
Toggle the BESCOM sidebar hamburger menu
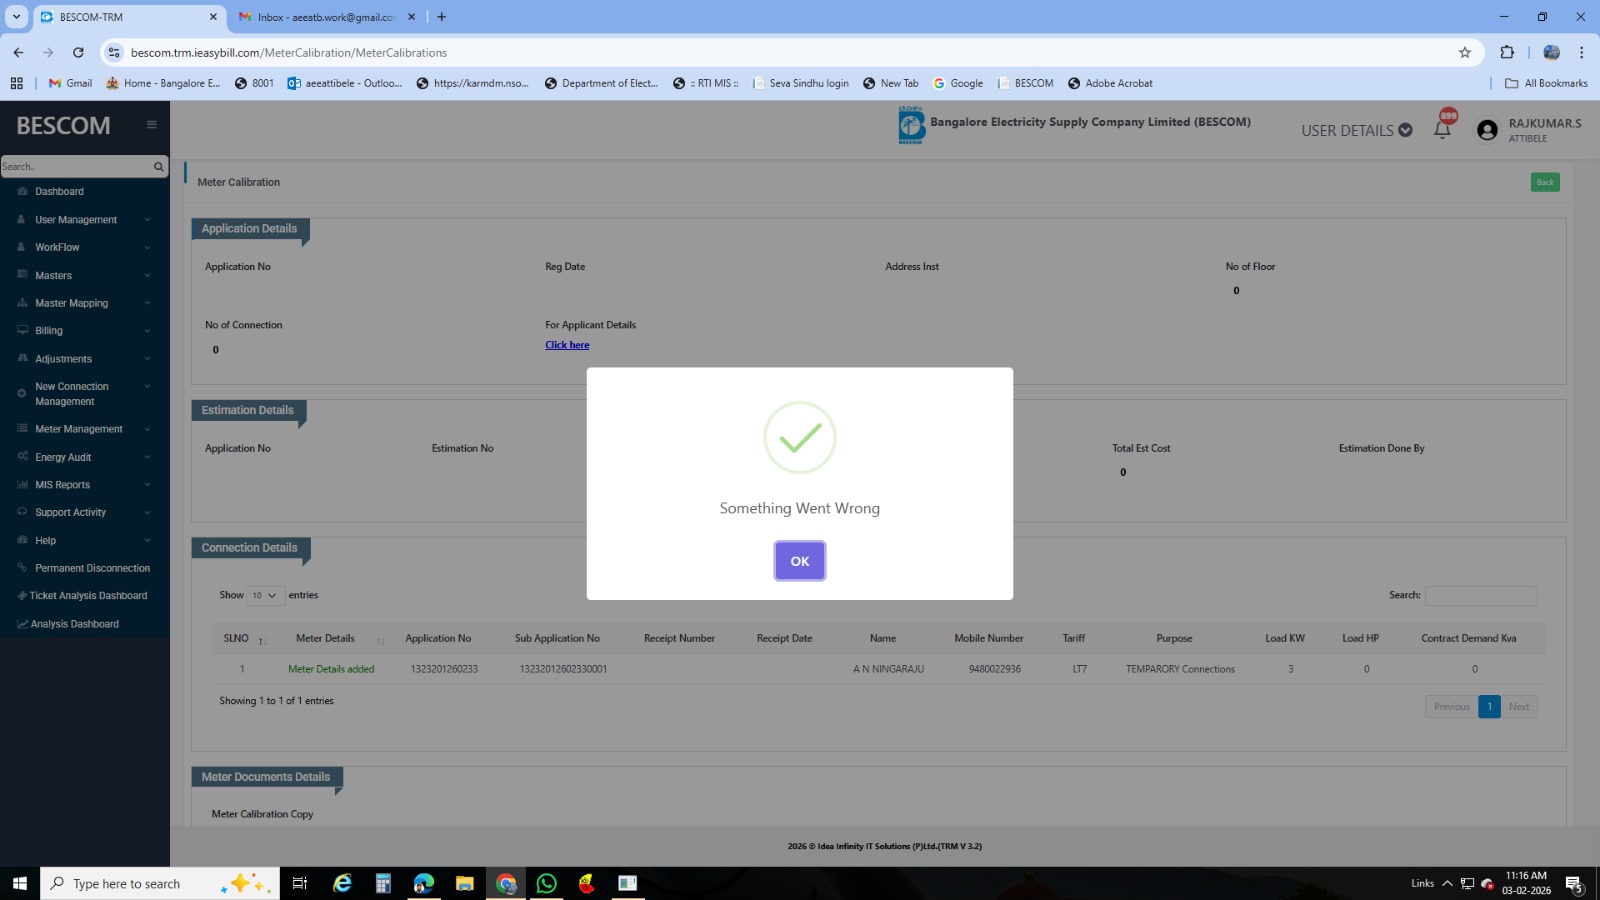click(152, 125)
